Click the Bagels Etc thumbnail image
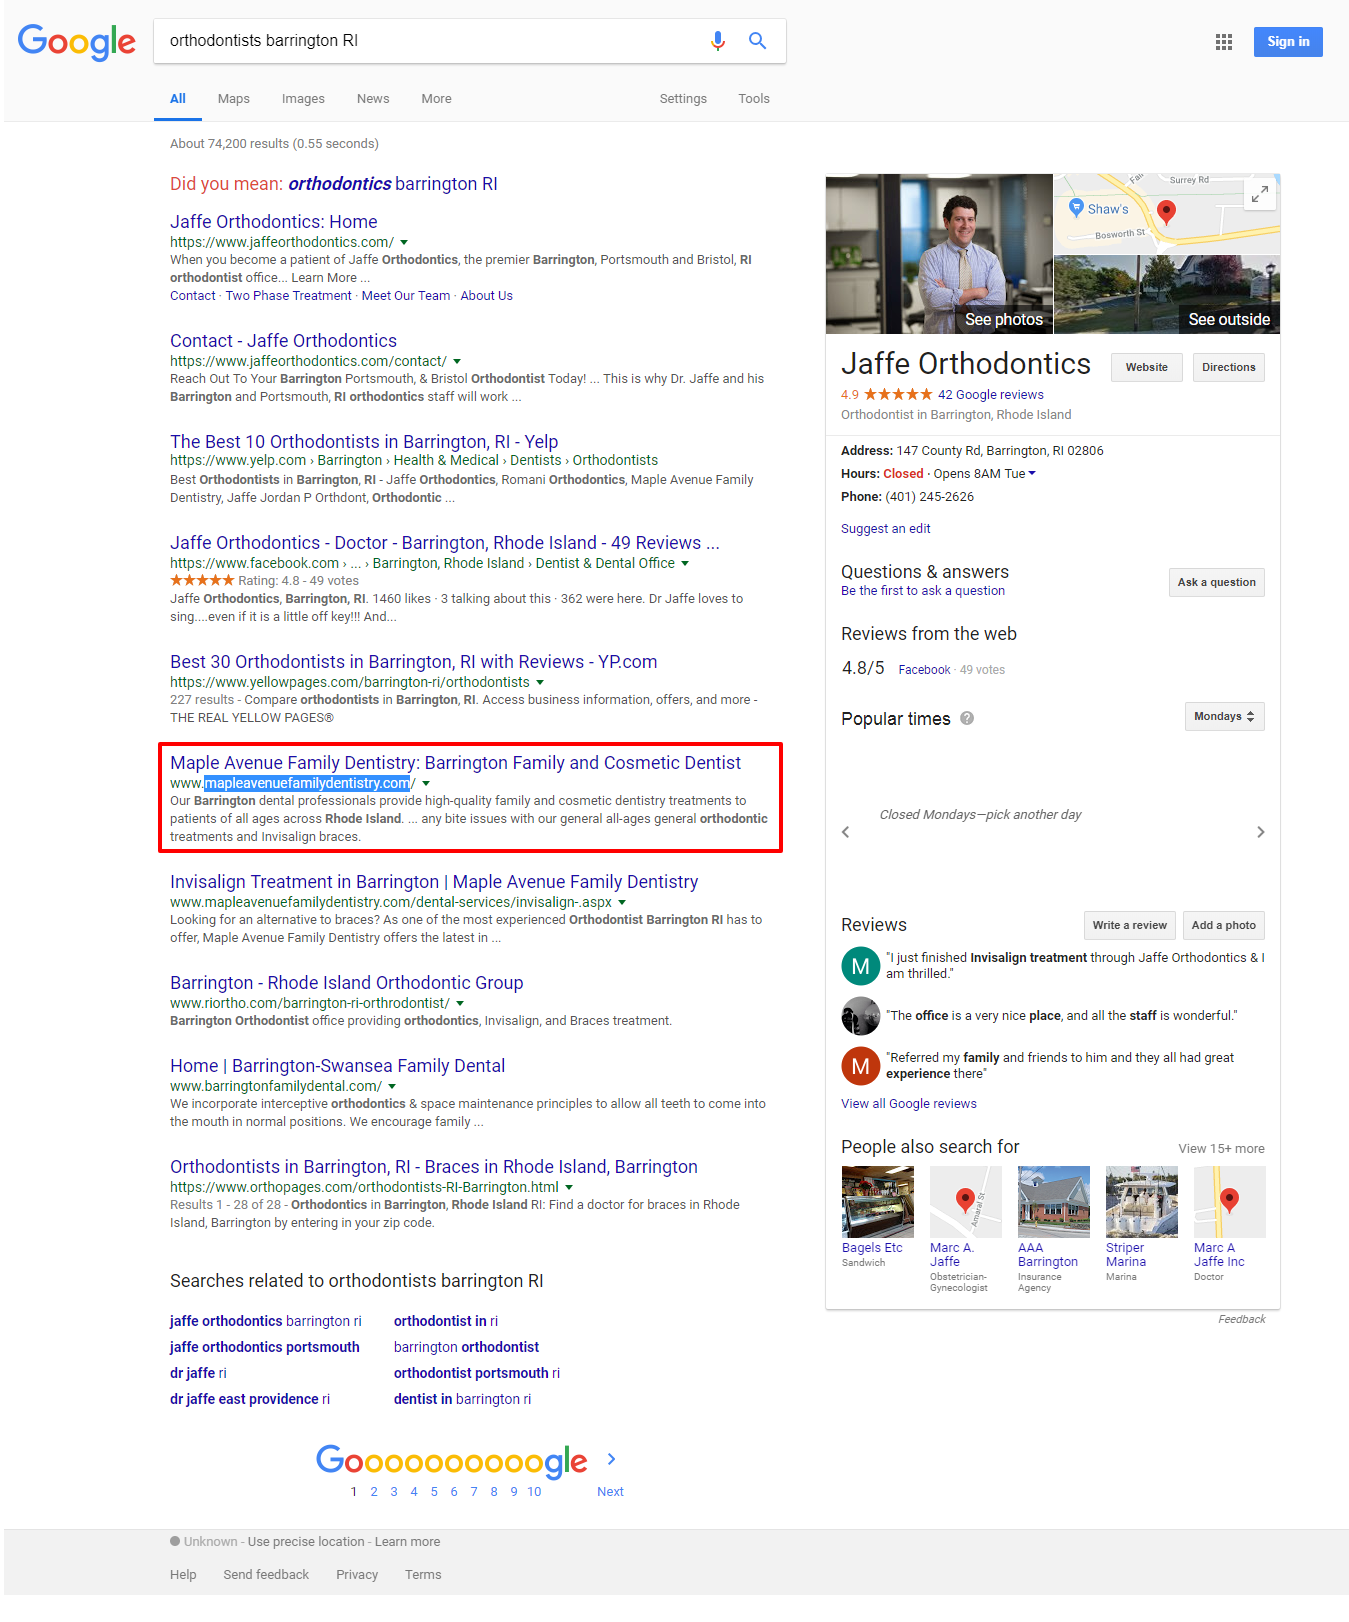Viewport: 1349px width, 1622px height. (877, 1202)
